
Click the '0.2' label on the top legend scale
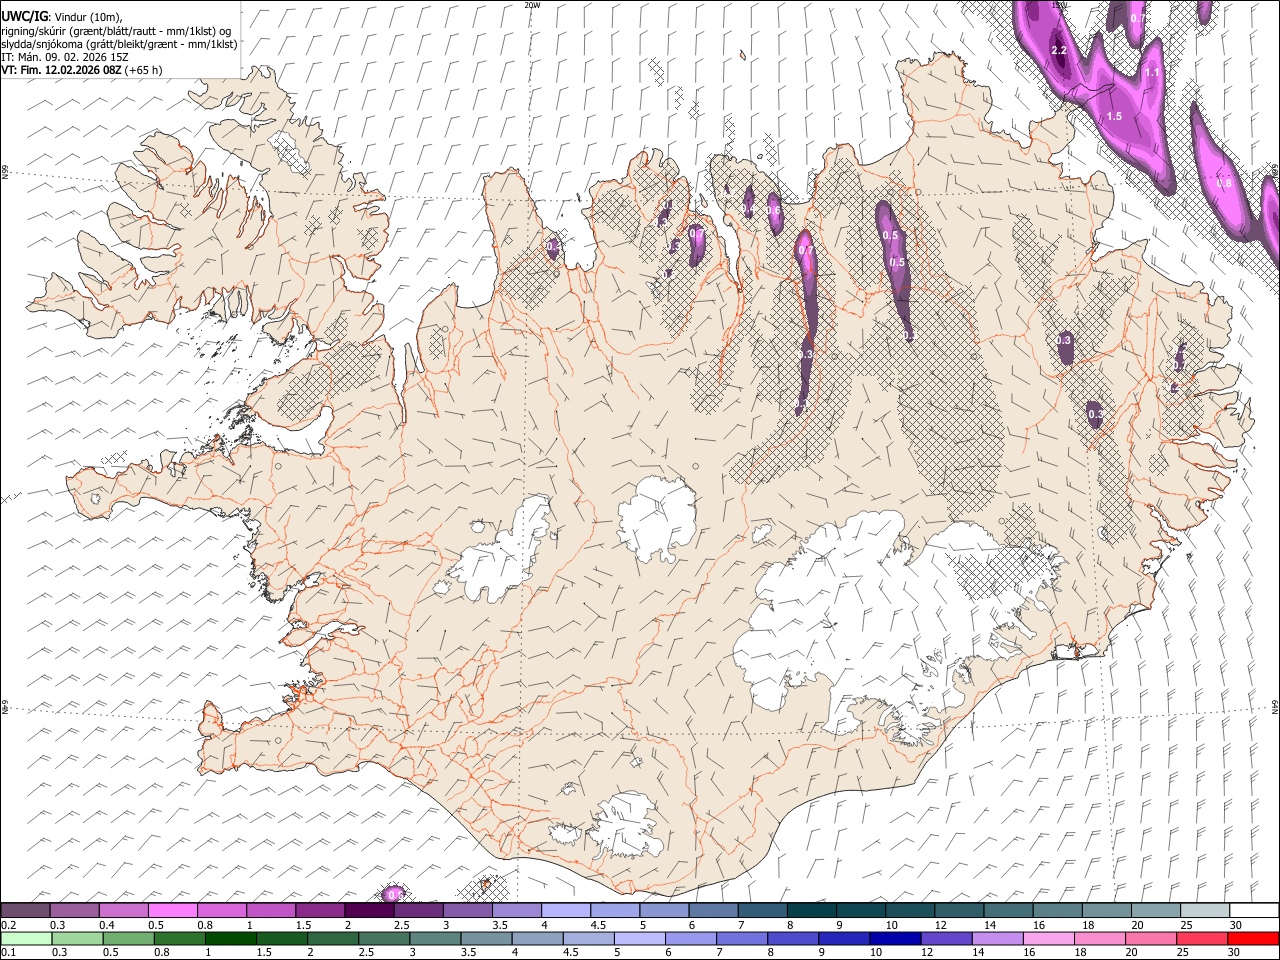pos(9,925)
